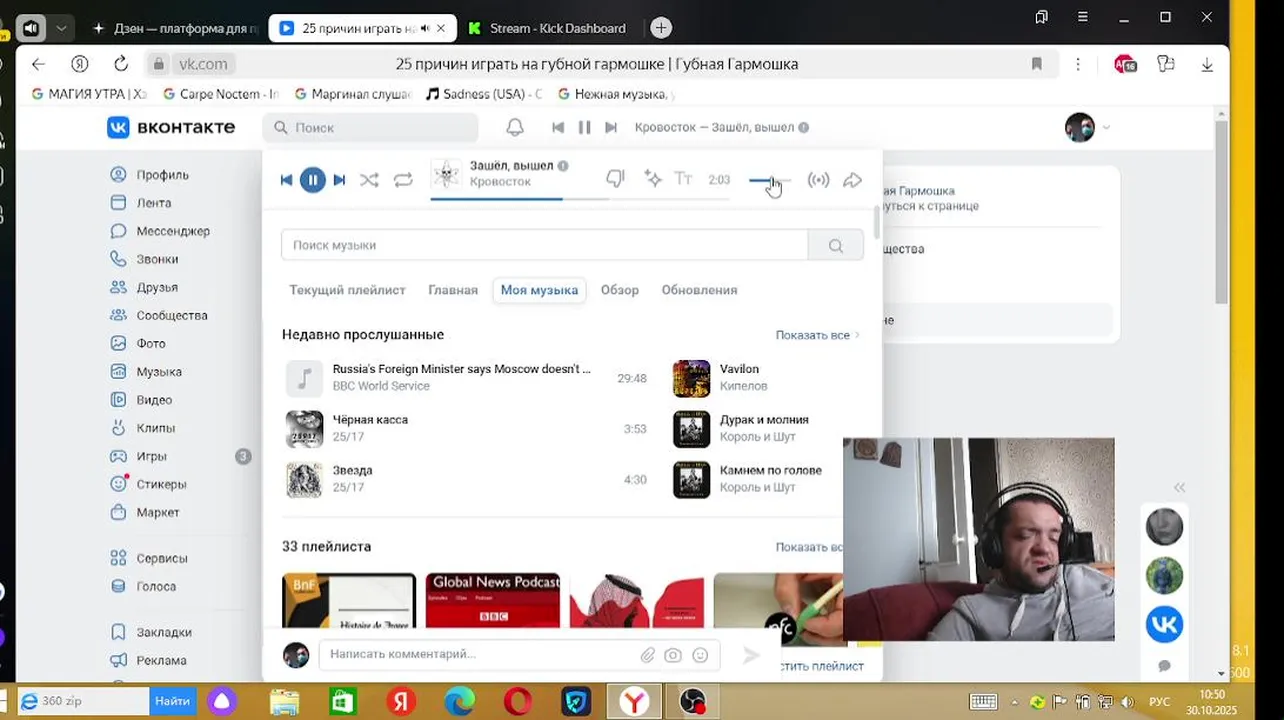Open browser downloads arrow icon
This screenshot has height=720, width=1284.
point(1207,64)
